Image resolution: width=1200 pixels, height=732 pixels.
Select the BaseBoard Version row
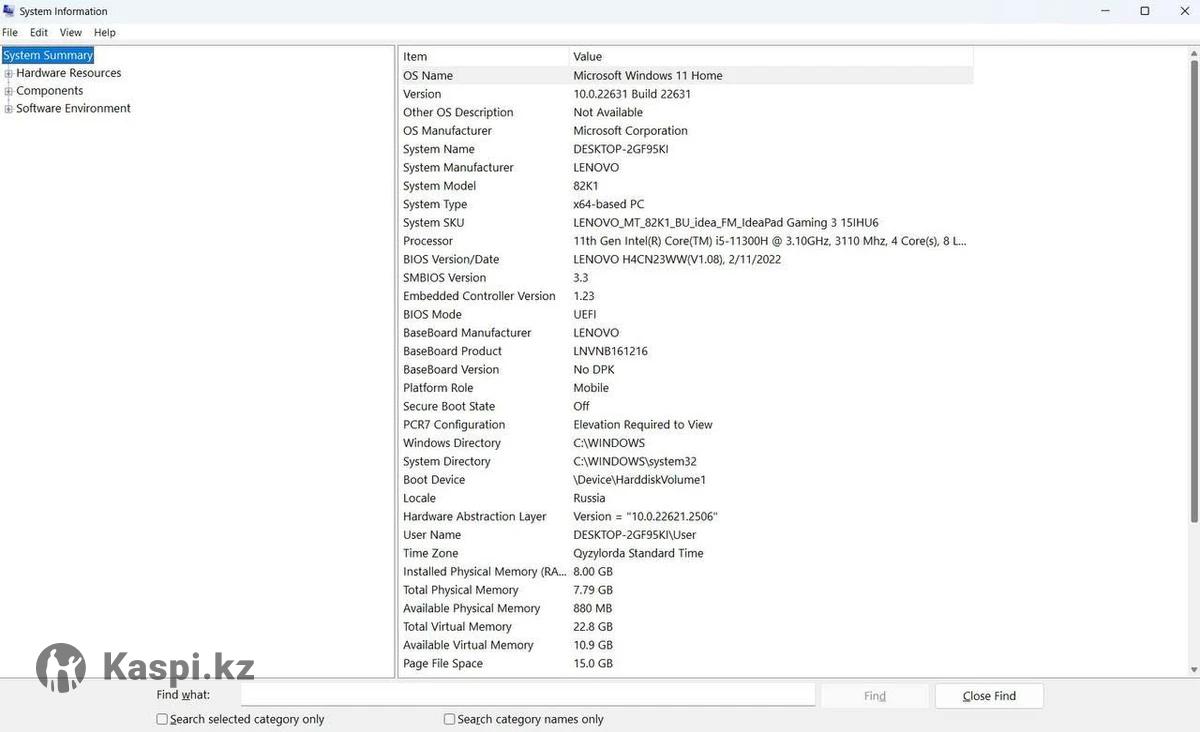(686, 370)
